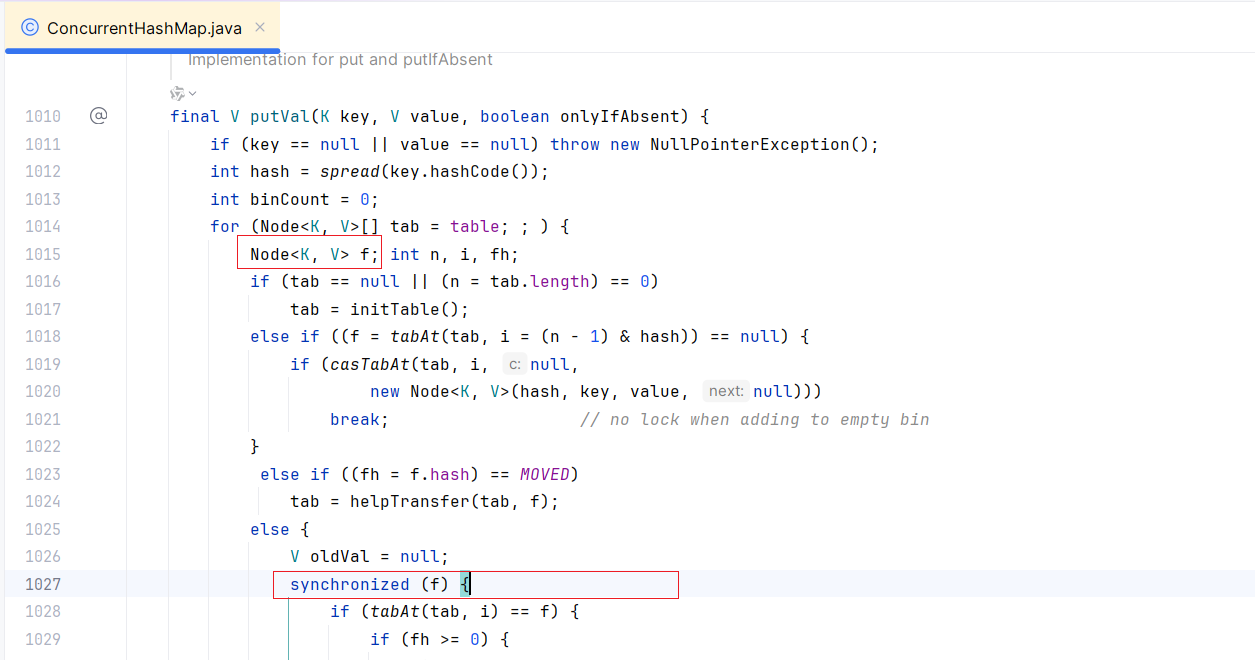Click the class icon on ConcurrentHashMap.java tab
Screen dimensions: 1255x660
[x=30, y=28]
